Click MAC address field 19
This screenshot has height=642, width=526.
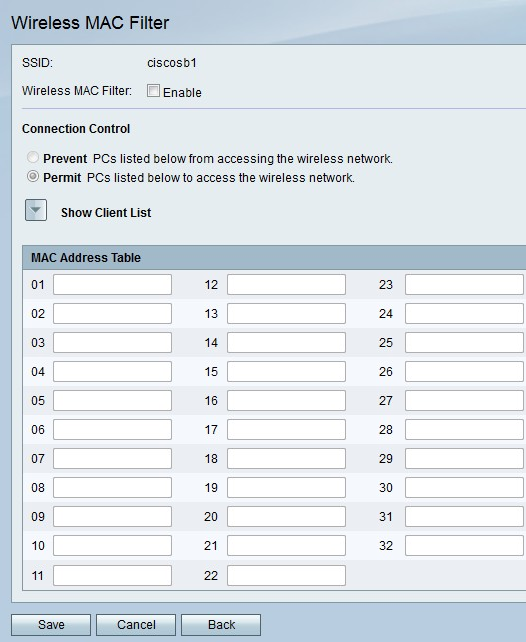pos(286,487)
